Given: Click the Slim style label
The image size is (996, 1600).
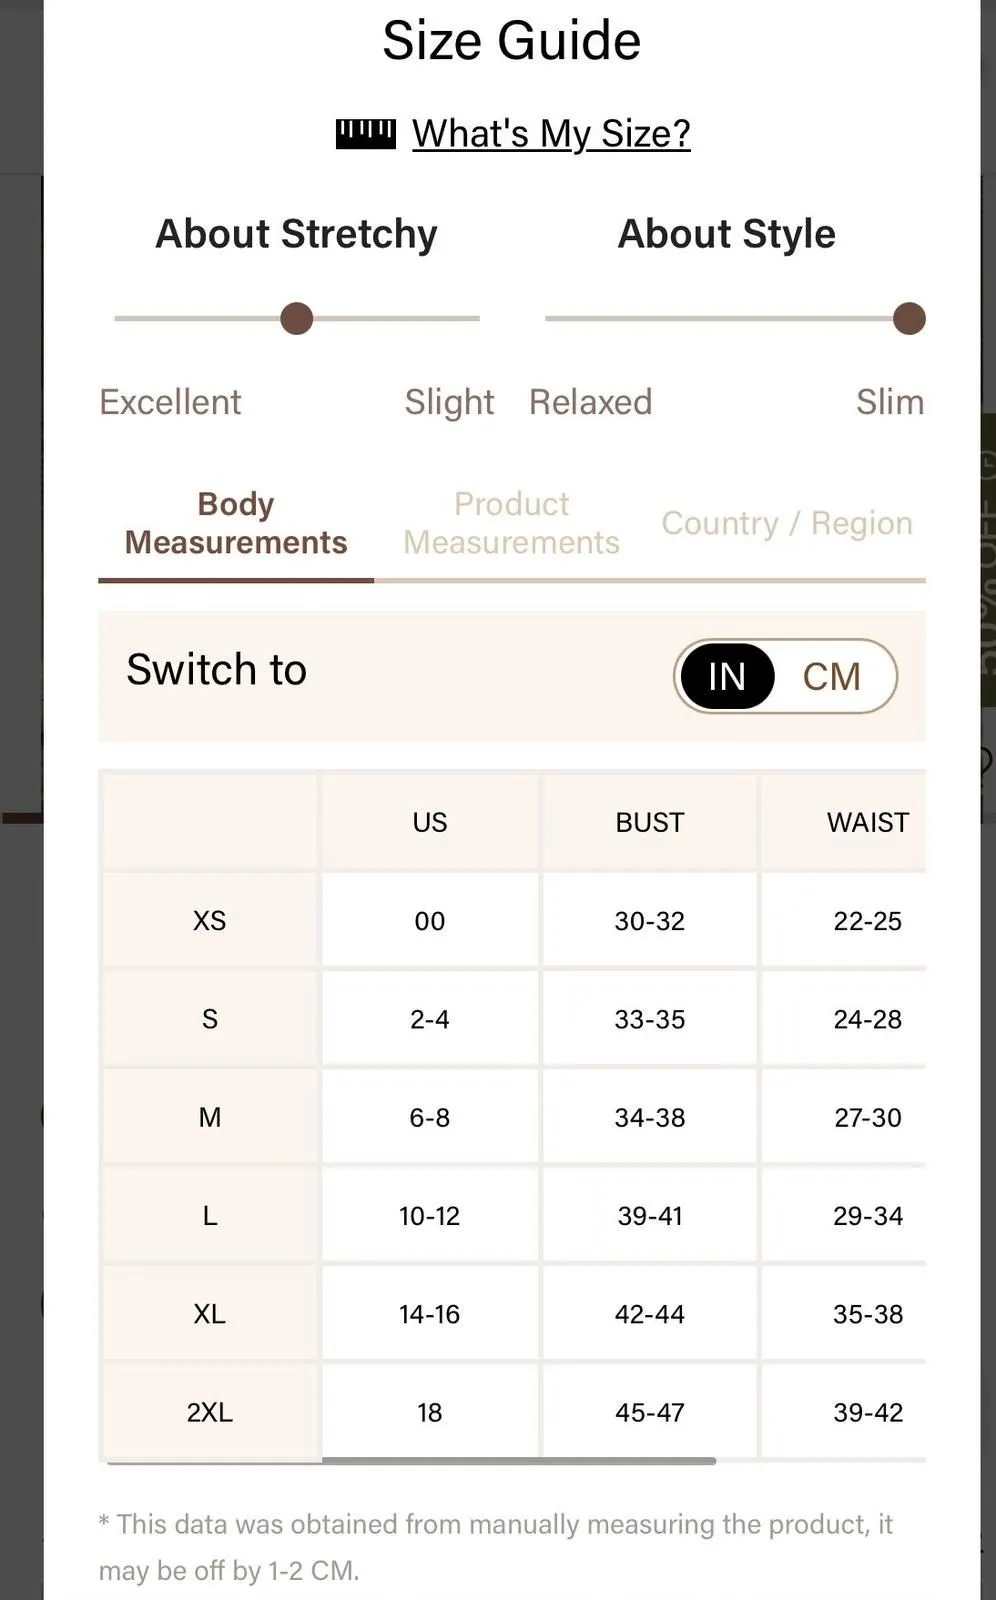Looking at the screenshot, I should pos(890,402).
